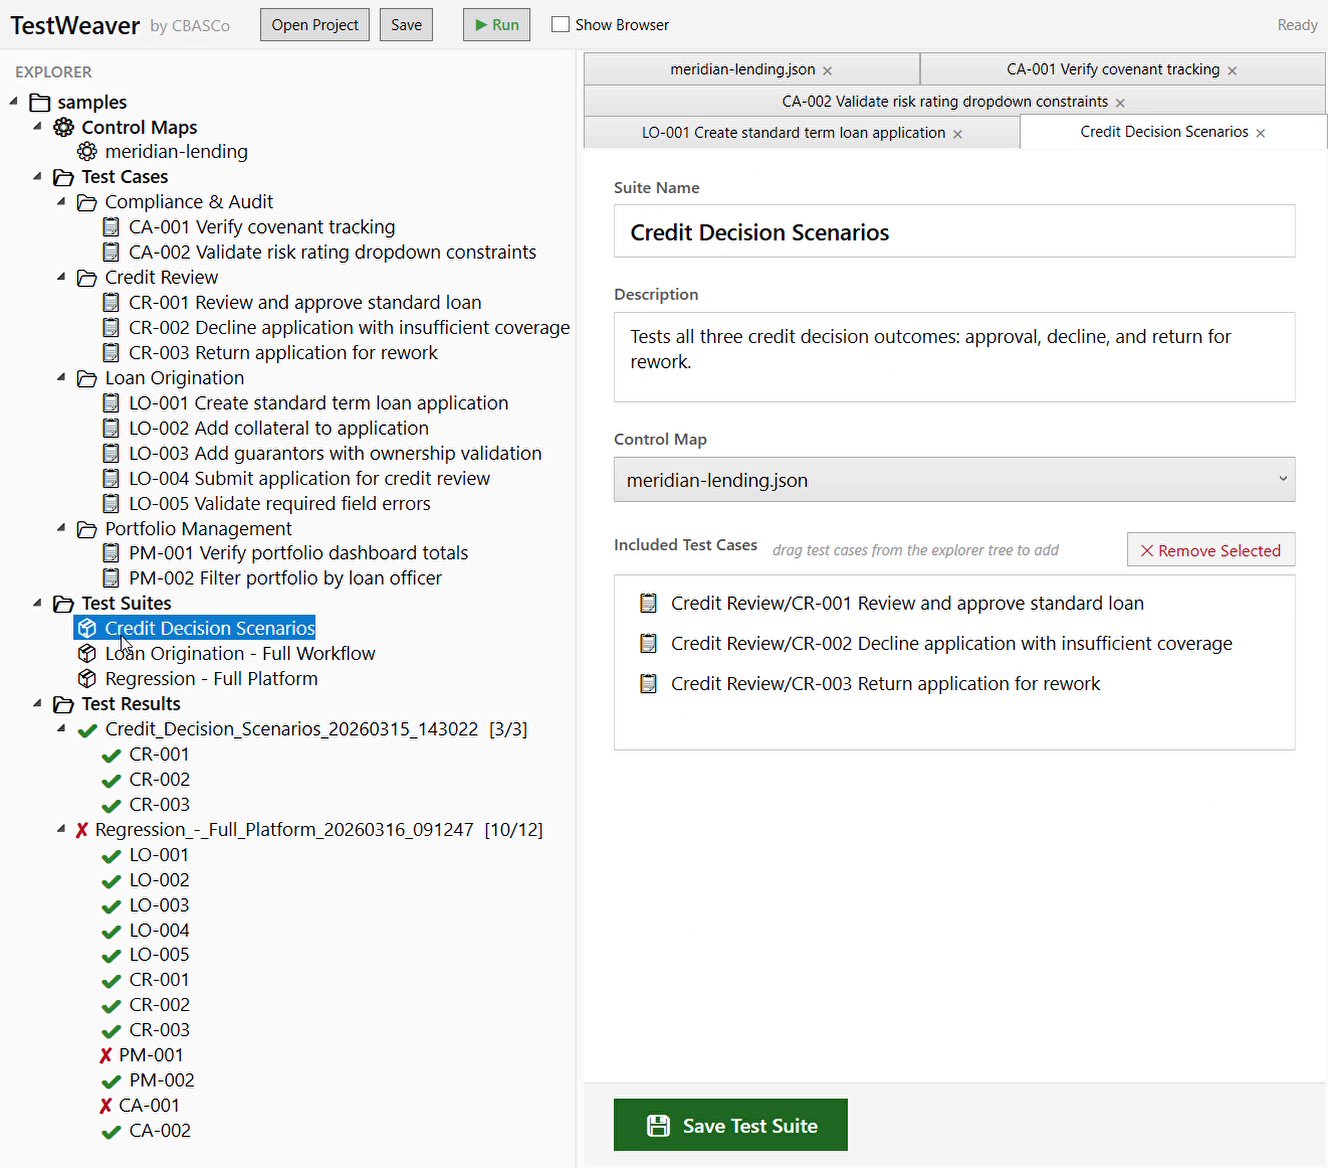1328x1168 pixels.
Task: Collapse the Test Suites tree node
Action: (x=37, y=603)
